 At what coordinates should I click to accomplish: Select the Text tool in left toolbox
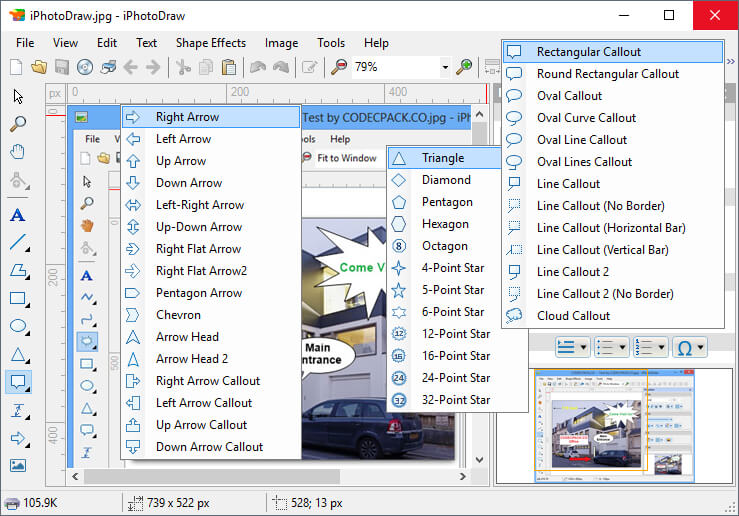[18, 215]
